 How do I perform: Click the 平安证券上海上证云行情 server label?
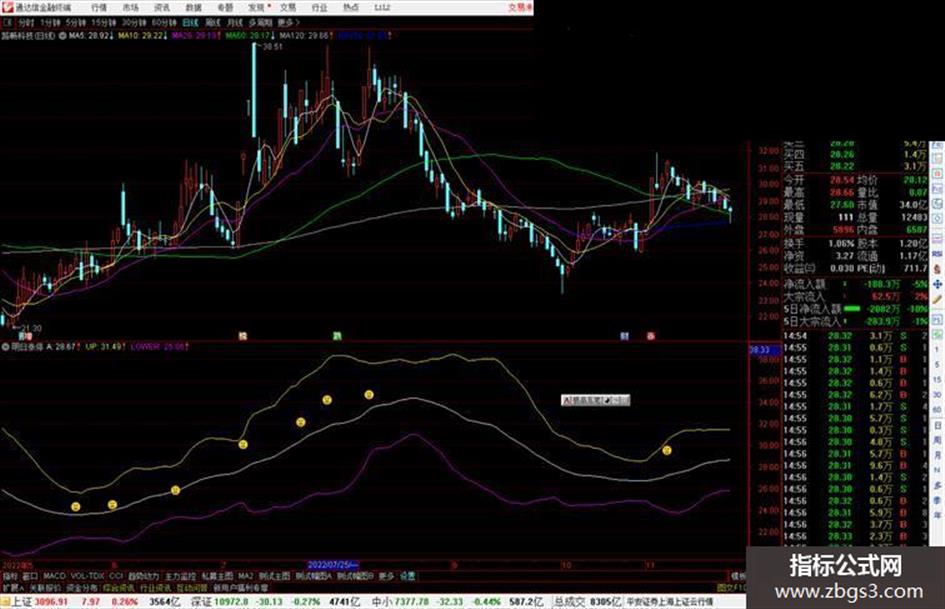(x=670, y=602)
